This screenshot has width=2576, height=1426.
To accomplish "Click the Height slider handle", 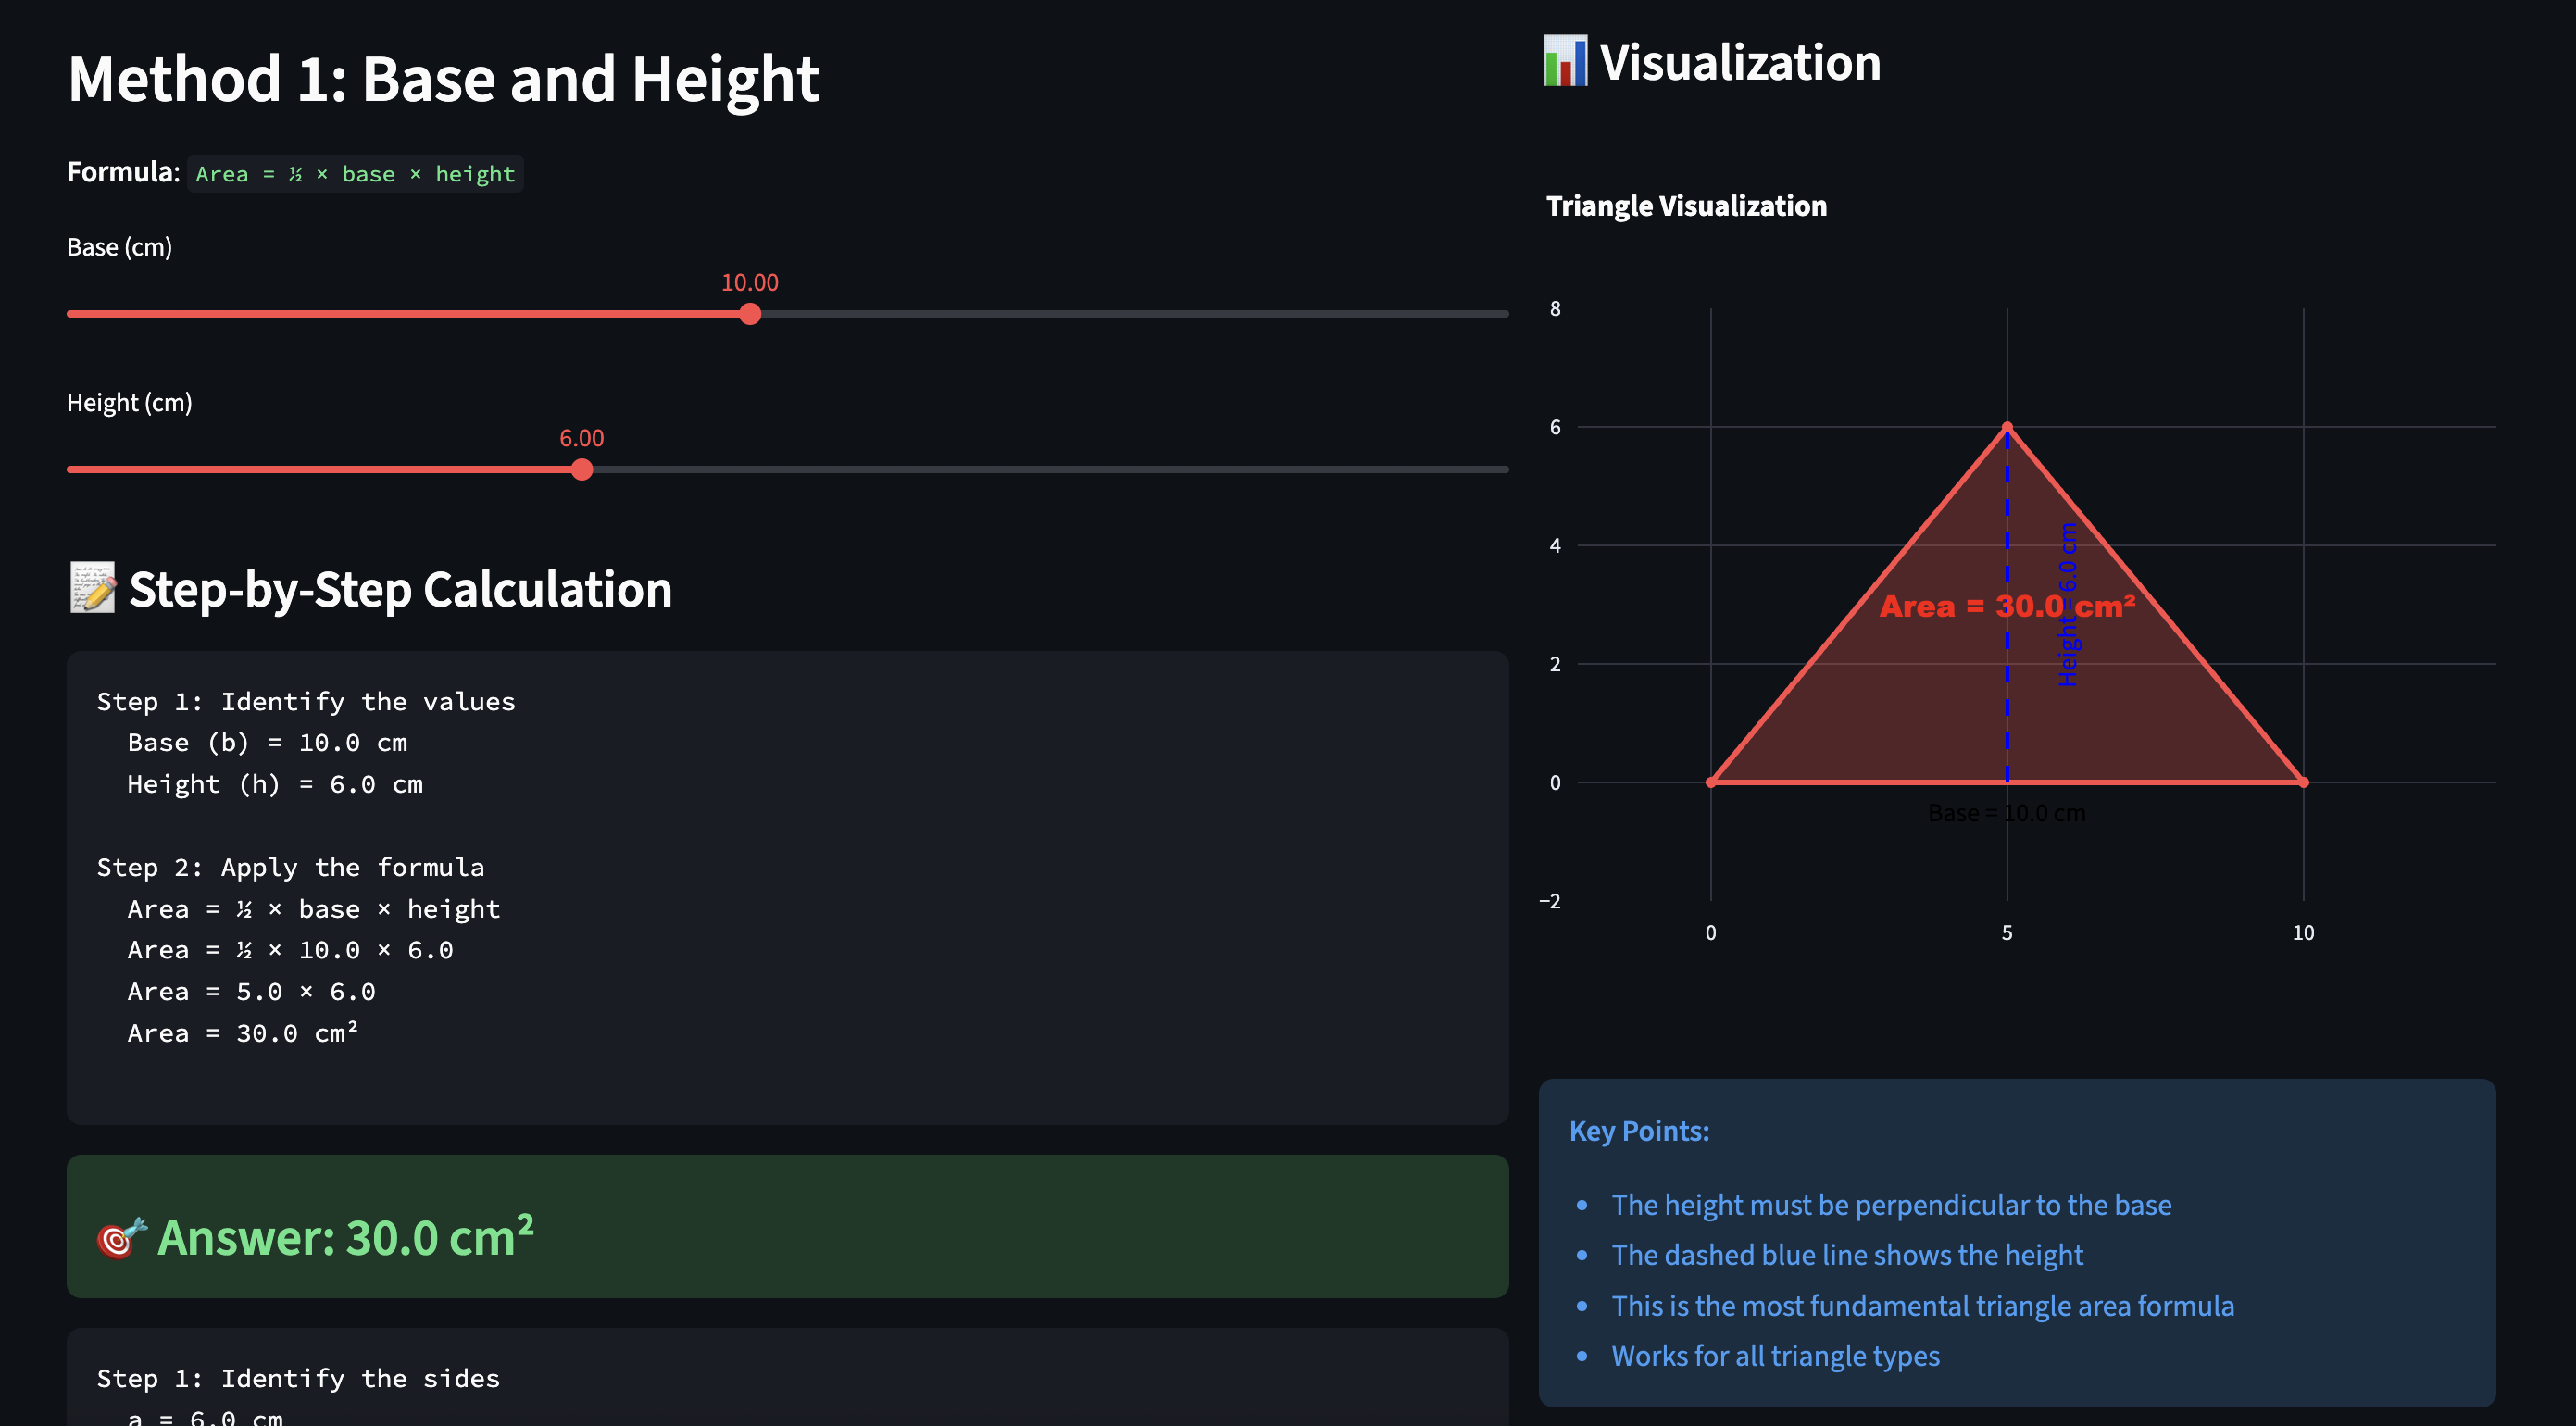I will (582, 470).
